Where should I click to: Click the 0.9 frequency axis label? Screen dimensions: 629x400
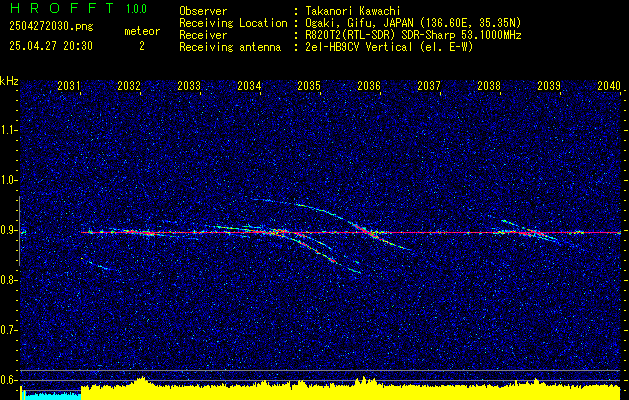coord(8,230)
